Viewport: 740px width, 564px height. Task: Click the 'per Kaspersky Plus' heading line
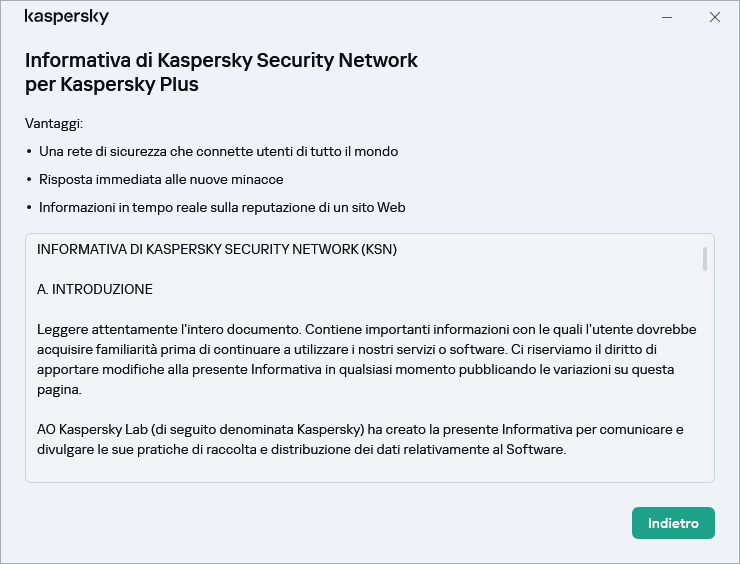click(112, 84)
